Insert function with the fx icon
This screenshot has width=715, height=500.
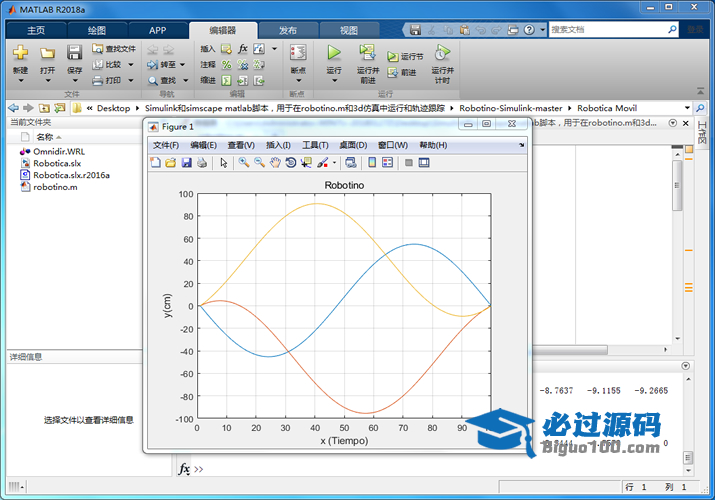pos(243,48)
